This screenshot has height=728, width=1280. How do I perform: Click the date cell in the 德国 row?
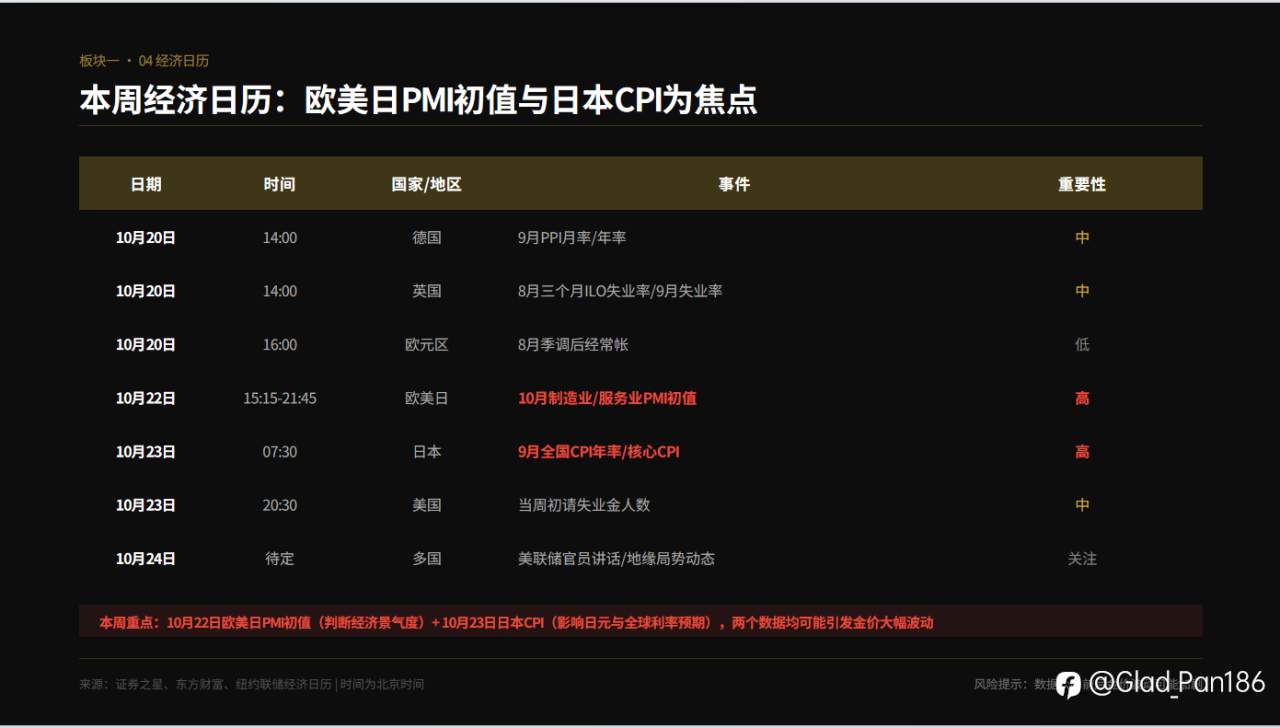coord(146,238)
